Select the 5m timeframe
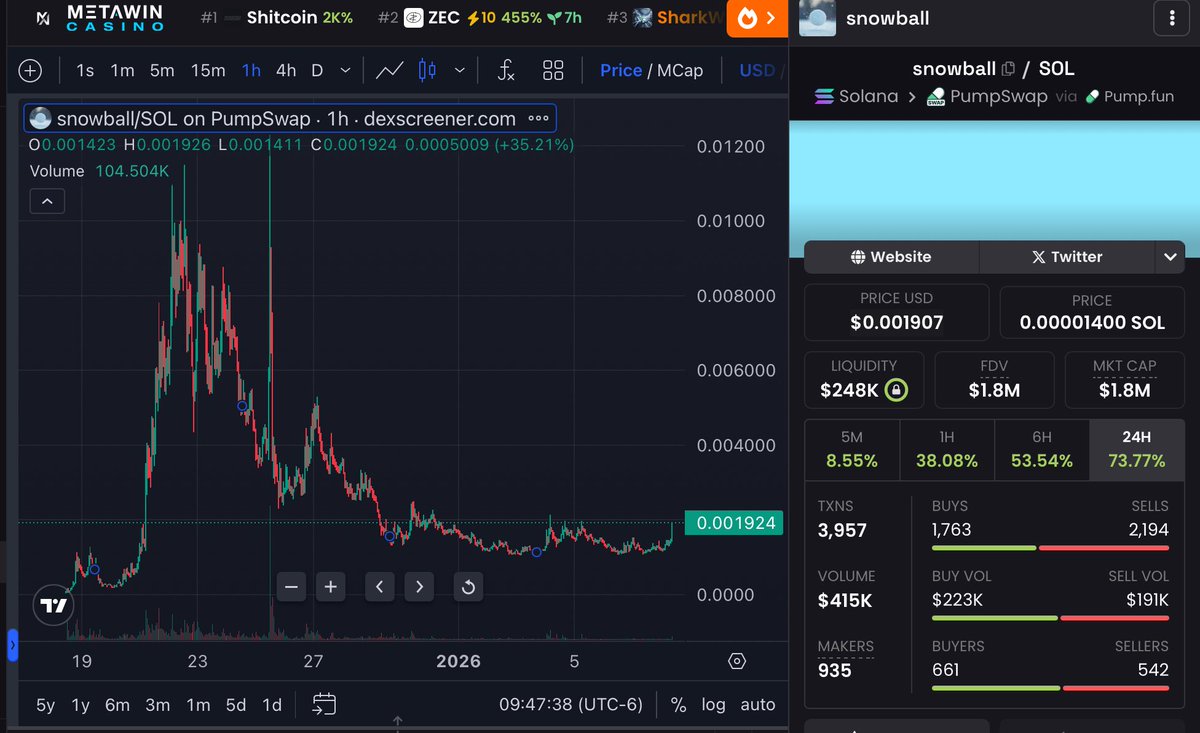Viewport: 1200px width, 733px height. click(x=162, y=71)
